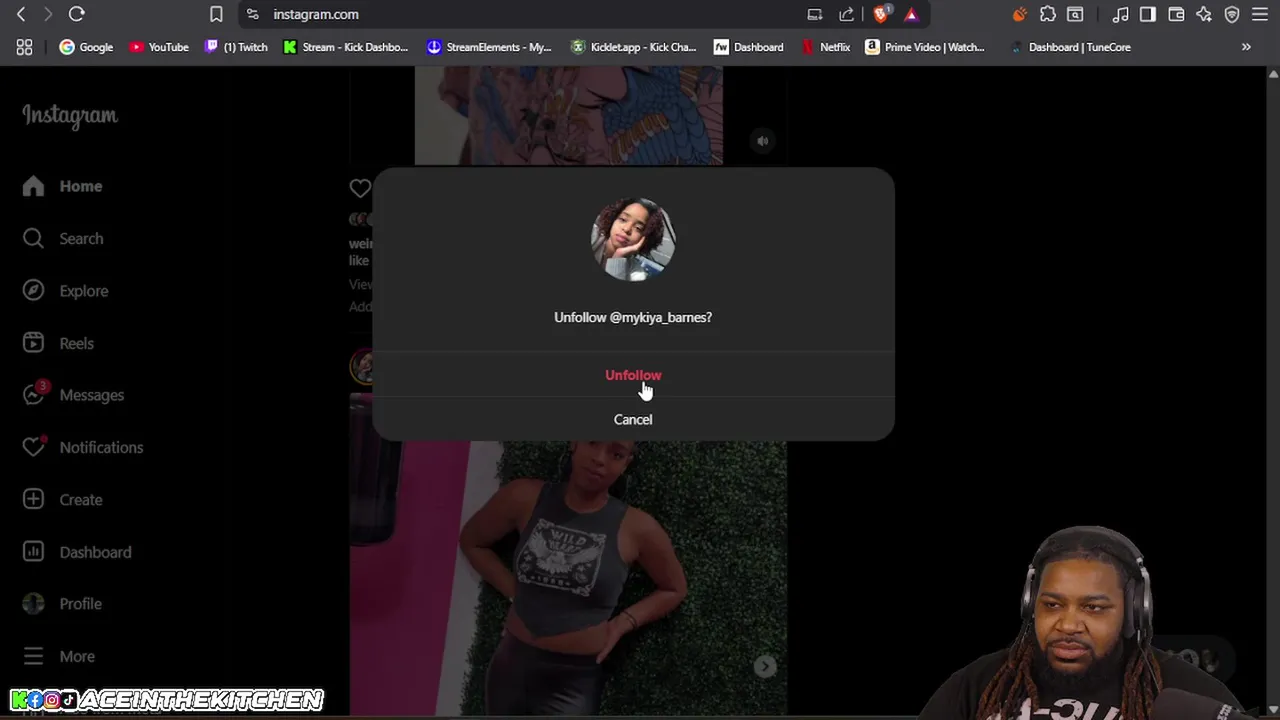Image resolution: width=1280 pixels, height=720 pixels.
Task: Click the site settings icon in address bar
Action: (253, 14)
